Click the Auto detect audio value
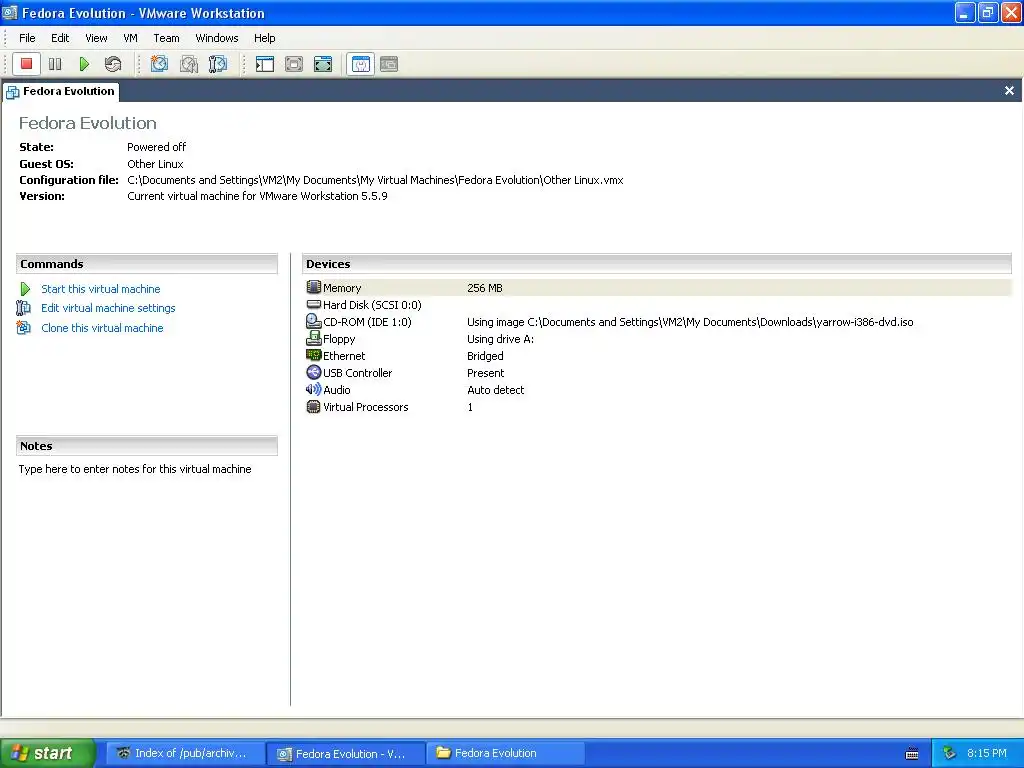 pos(496,390)
